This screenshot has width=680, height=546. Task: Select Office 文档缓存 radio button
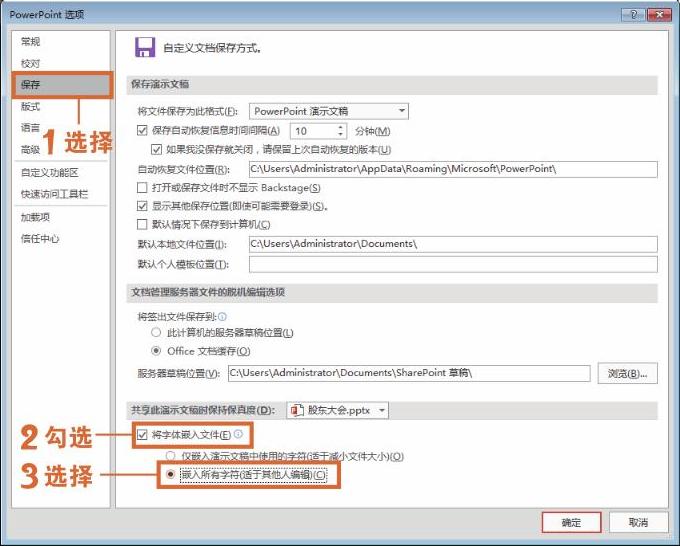(156, 350)
